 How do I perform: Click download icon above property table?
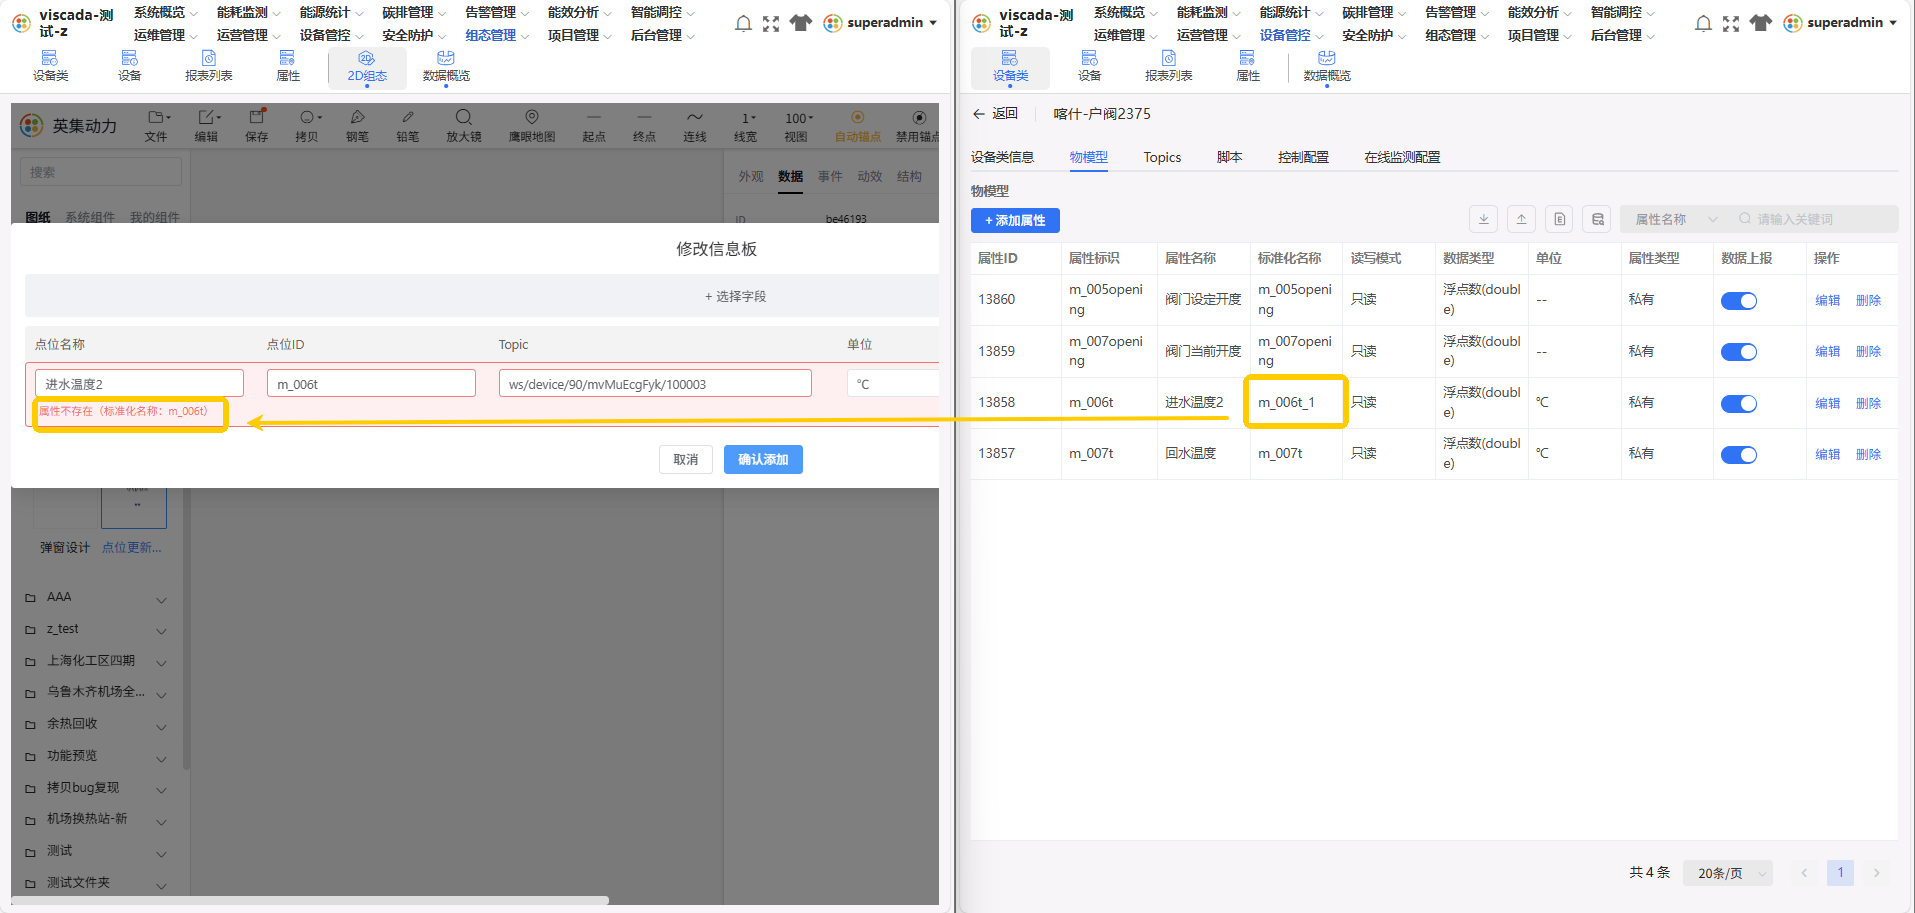coord(1483,219)
